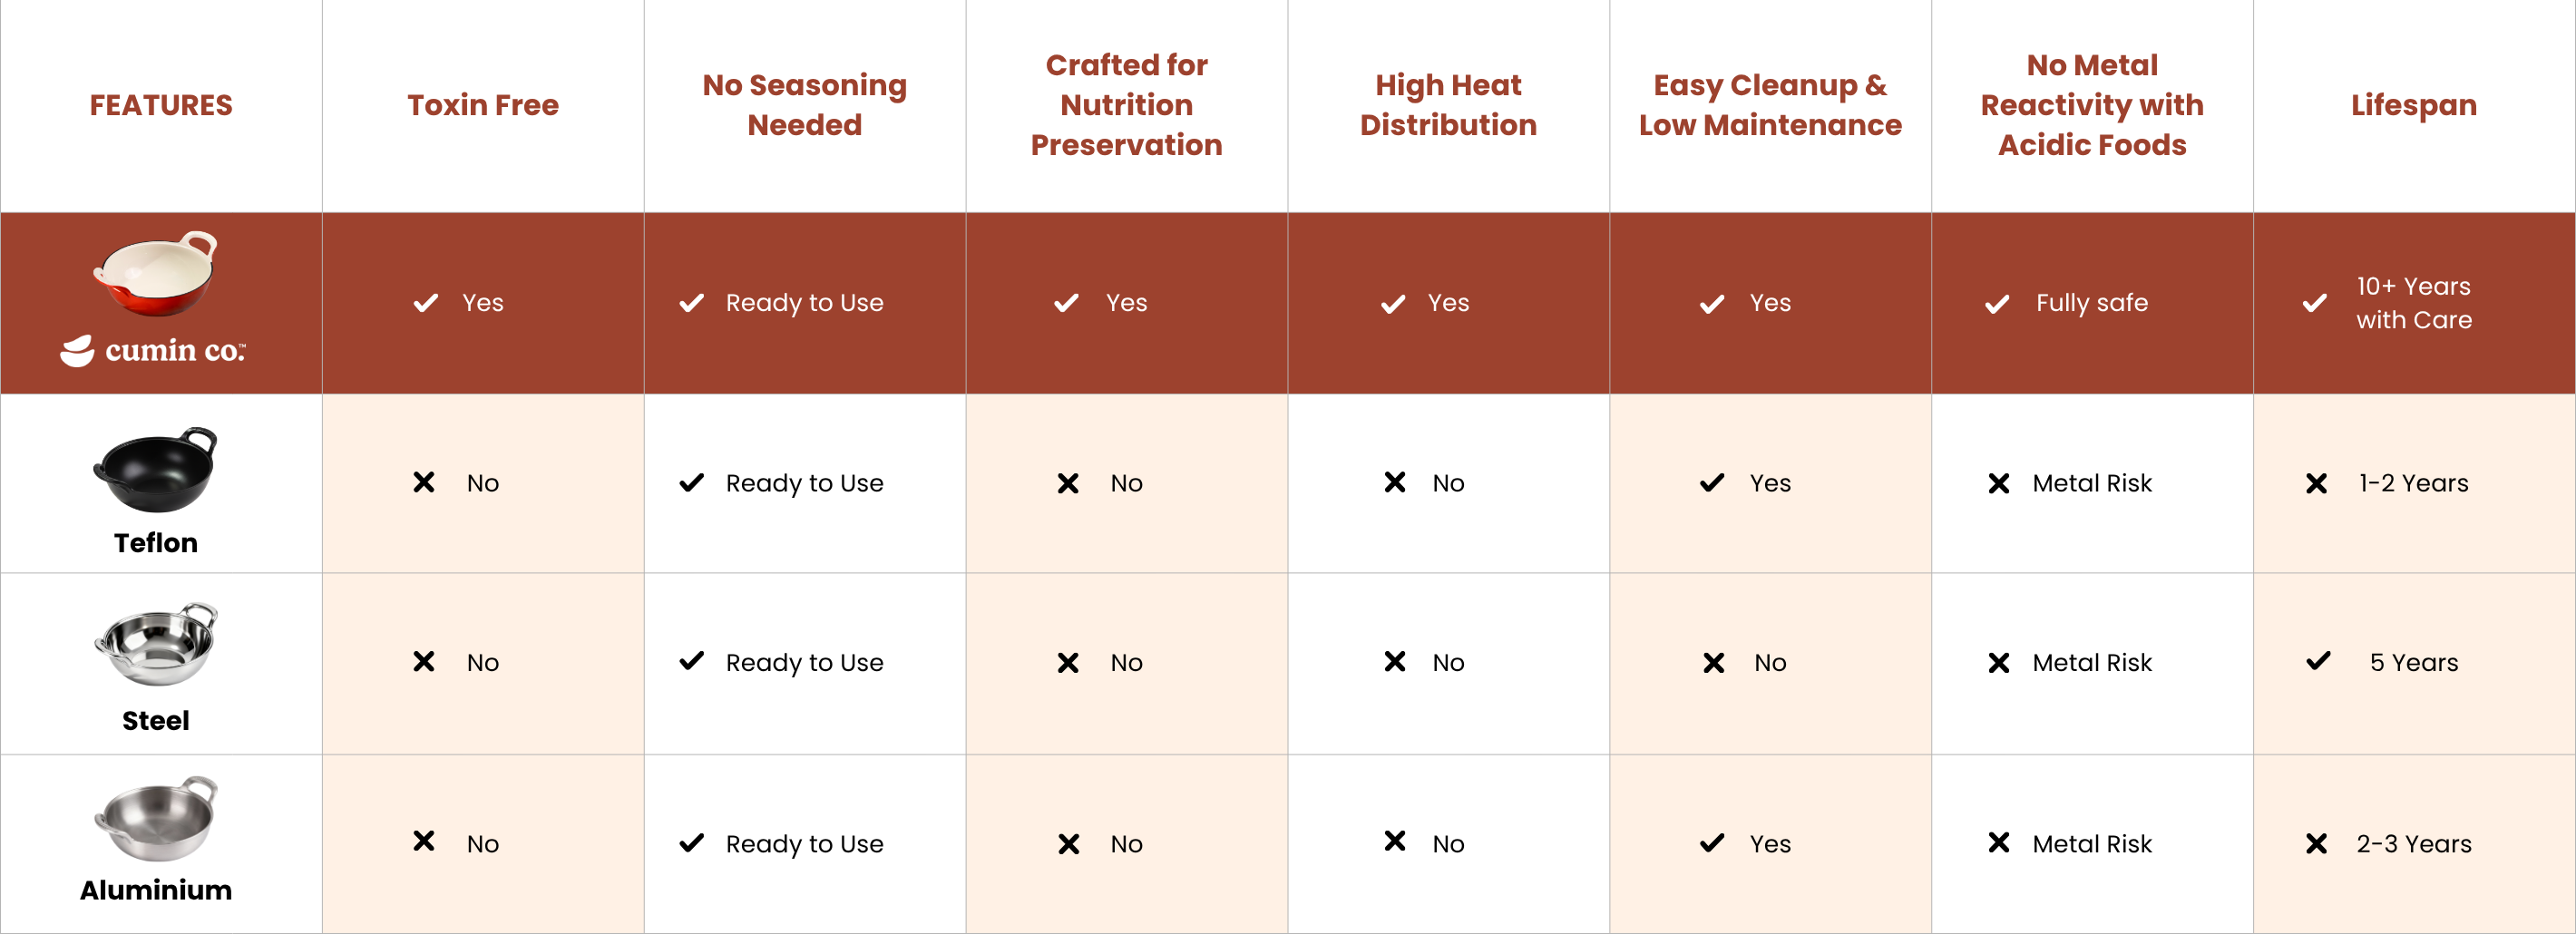Click the X icon in Steel Easy Cleanup cell
The height and width of the screenshot is (934, 2576).
pyautogui.click(x=1713, y=663)
